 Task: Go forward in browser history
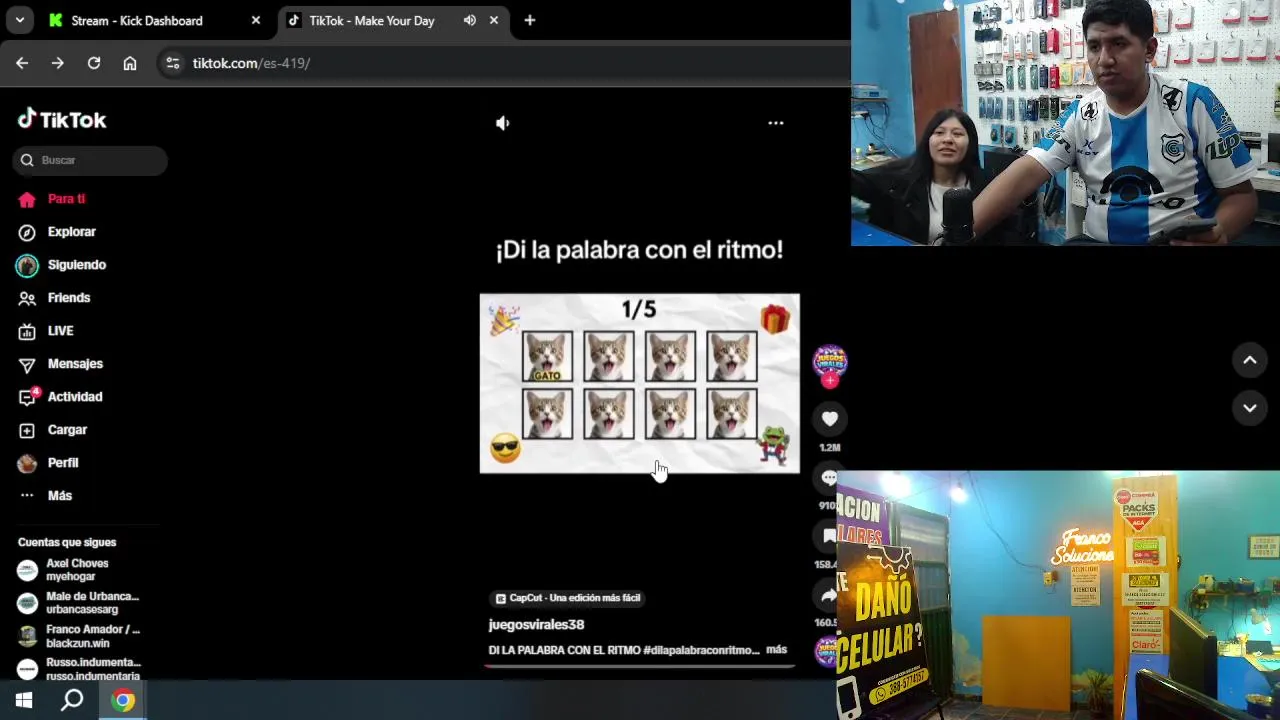click(x=58, y=63)
